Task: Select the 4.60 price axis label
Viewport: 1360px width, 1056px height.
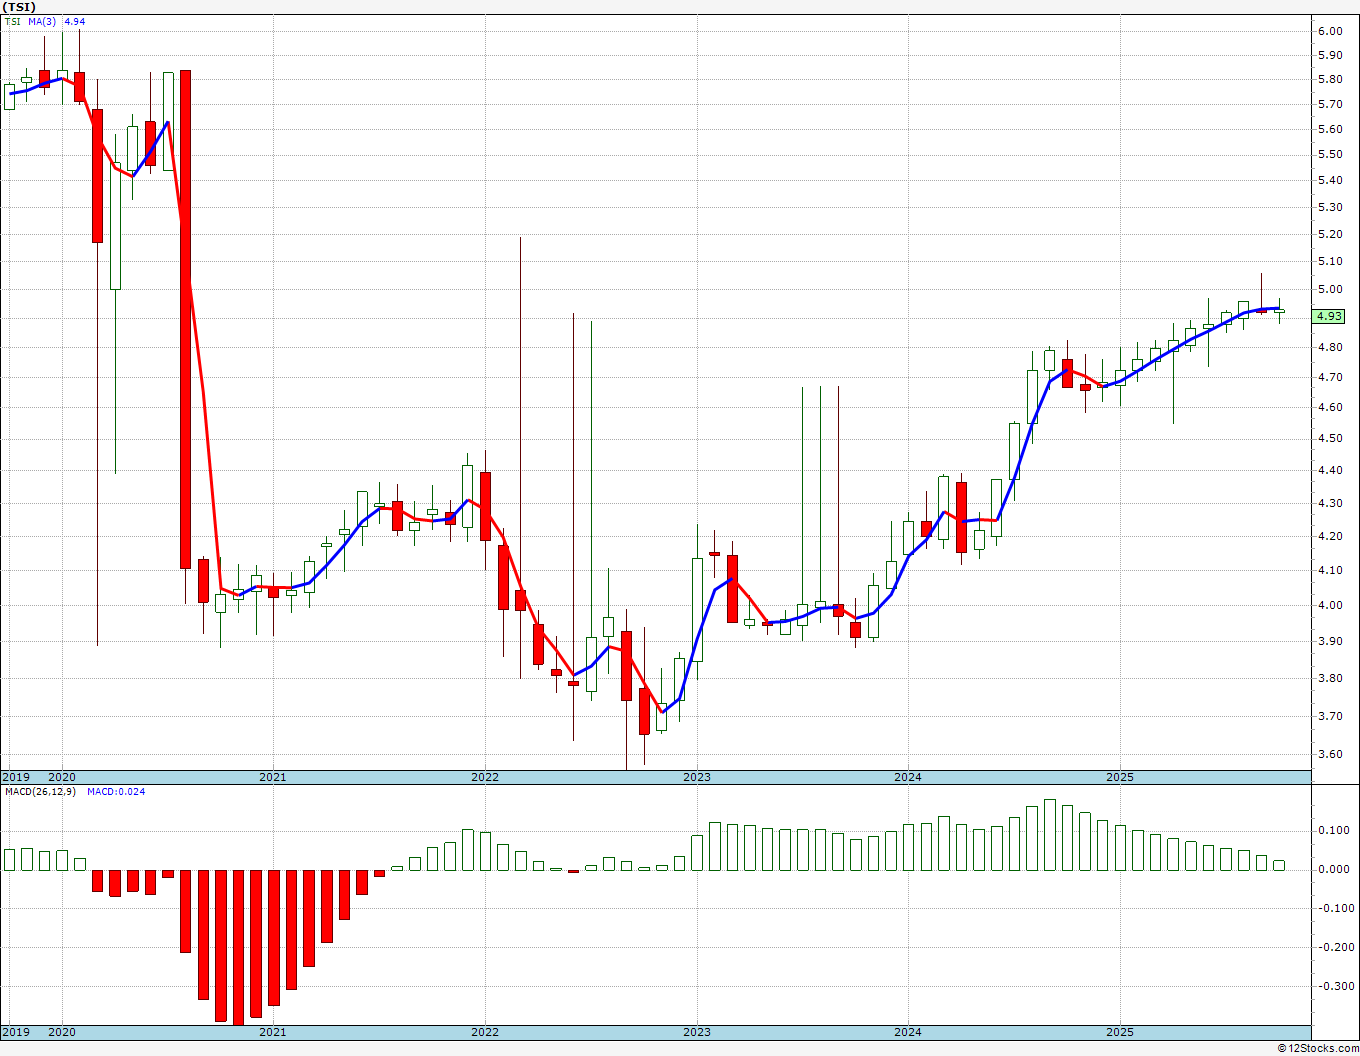Action: coord(1330,407)
